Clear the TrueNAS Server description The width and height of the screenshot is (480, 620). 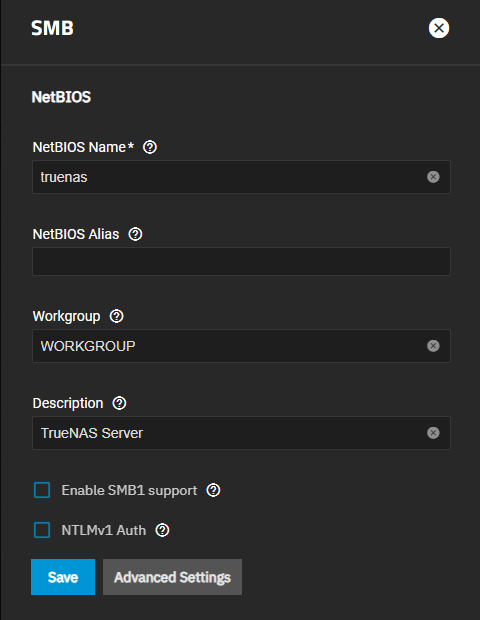(433, 433)
